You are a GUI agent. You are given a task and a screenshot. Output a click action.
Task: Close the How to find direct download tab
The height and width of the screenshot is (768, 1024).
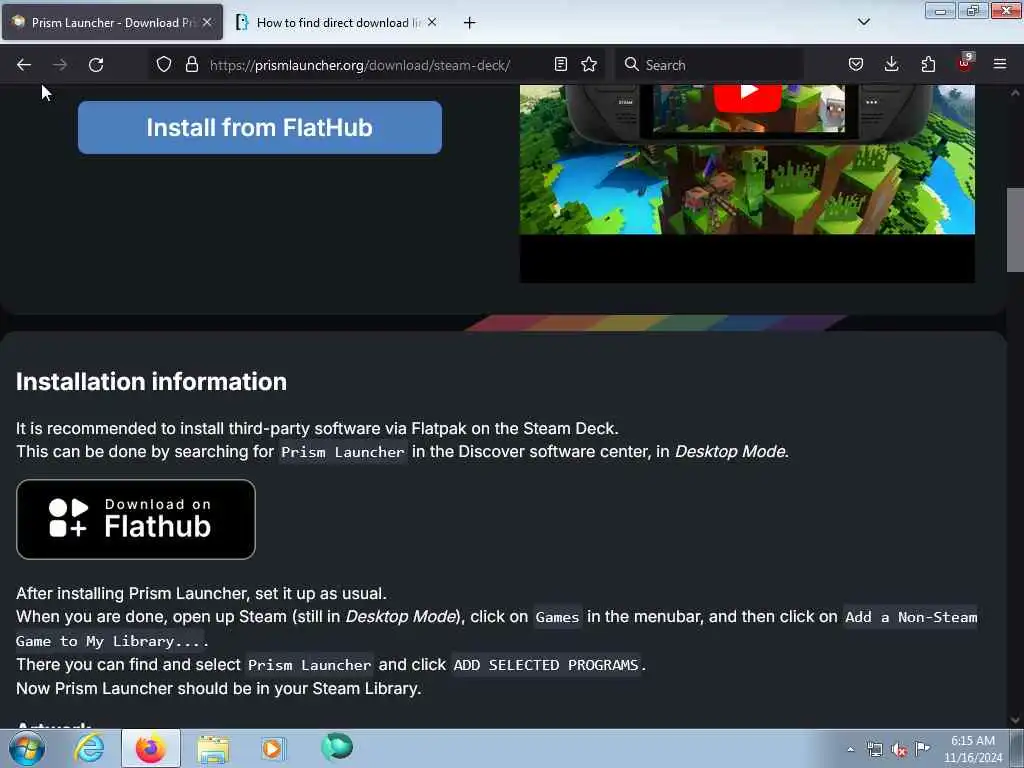pos(432,22)
